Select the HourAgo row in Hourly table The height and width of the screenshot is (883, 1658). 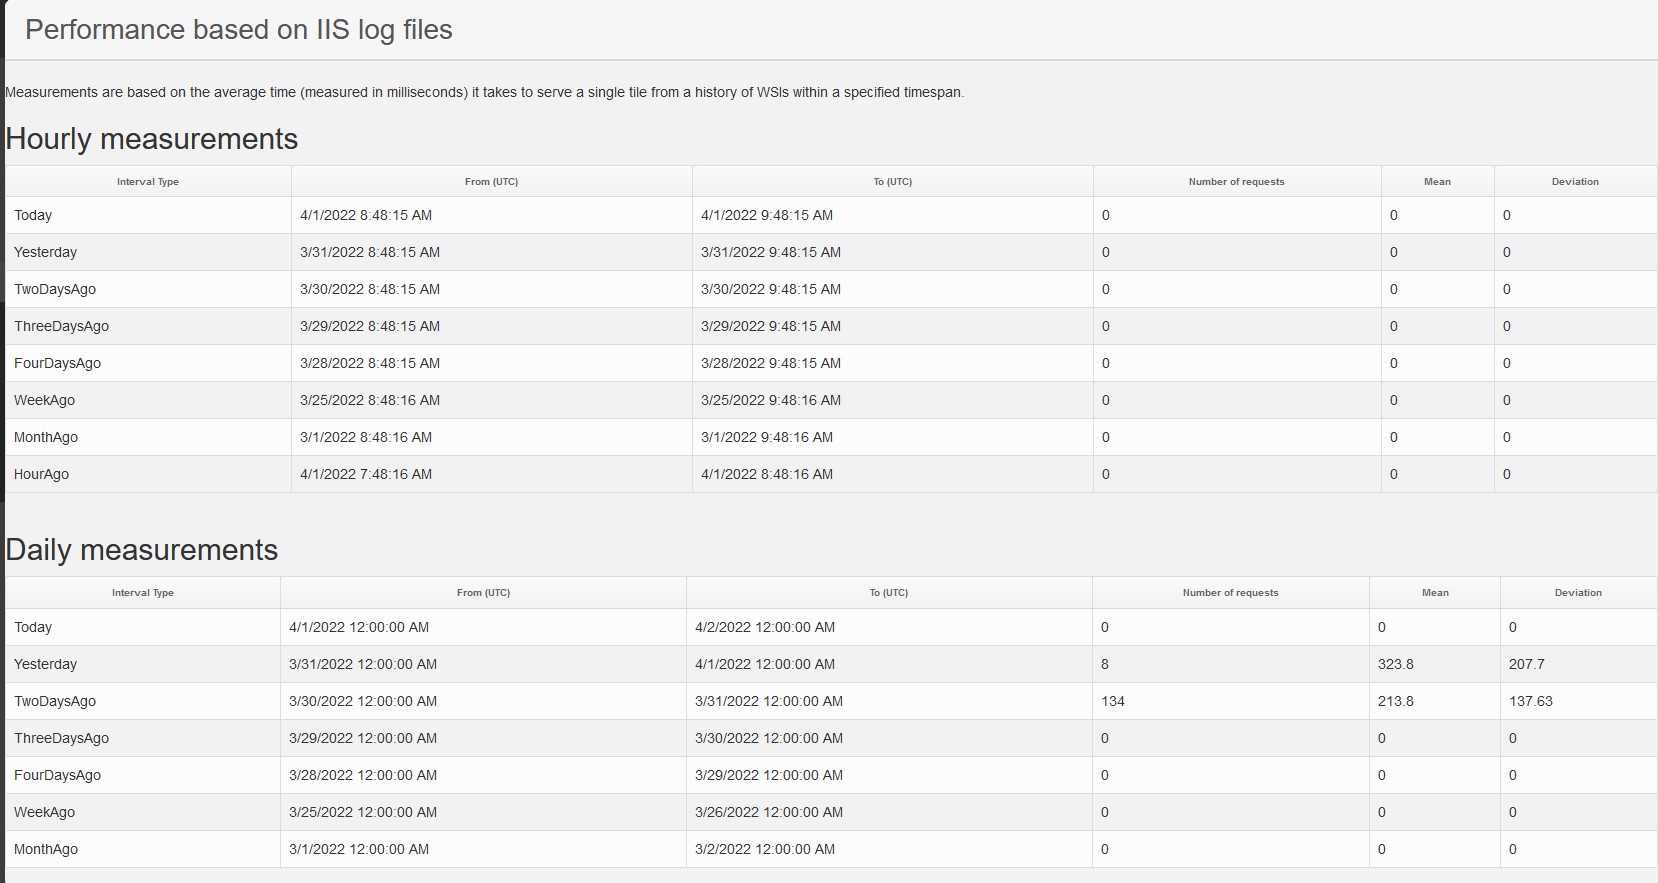pos(42,474)
